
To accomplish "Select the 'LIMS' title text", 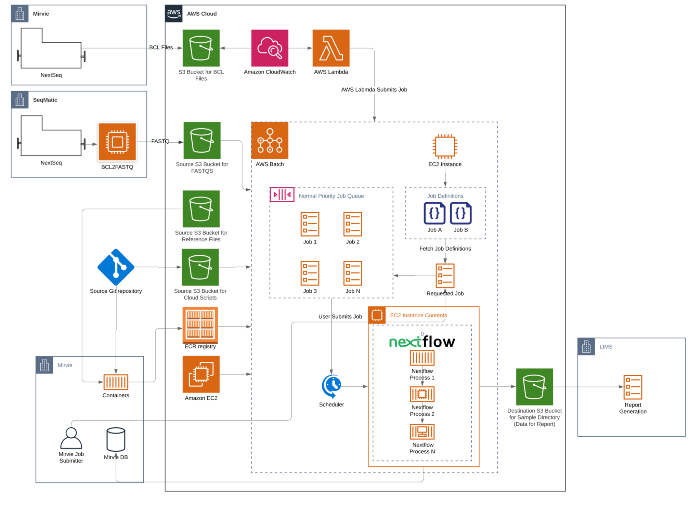I will (x=606, y=347).
